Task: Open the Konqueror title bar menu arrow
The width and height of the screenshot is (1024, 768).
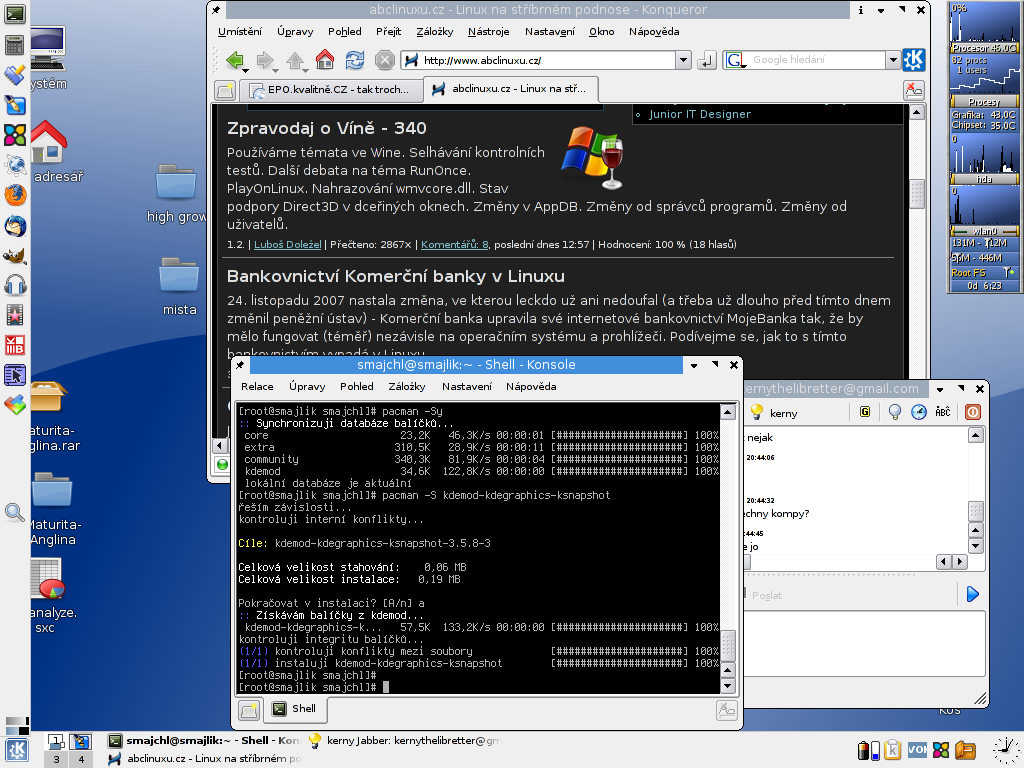Action: 880,10
